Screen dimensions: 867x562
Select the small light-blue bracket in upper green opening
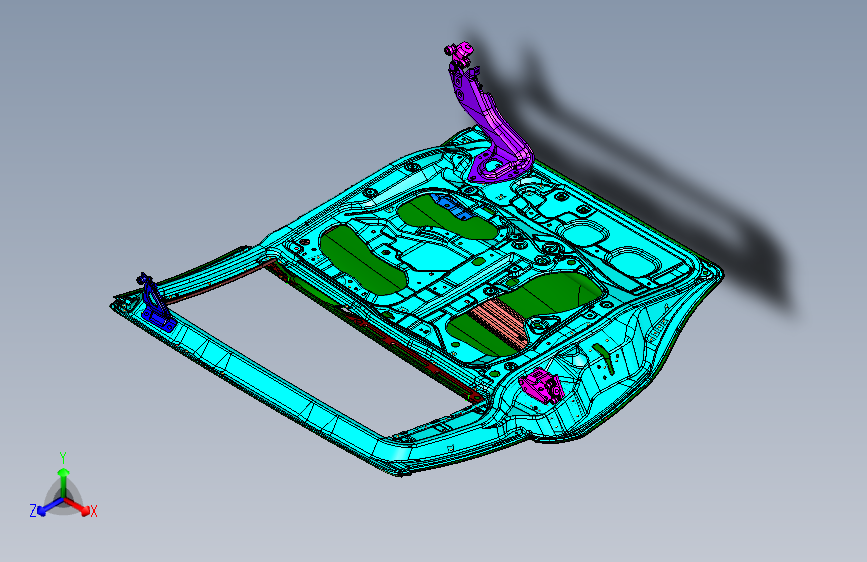coord(453,206)
